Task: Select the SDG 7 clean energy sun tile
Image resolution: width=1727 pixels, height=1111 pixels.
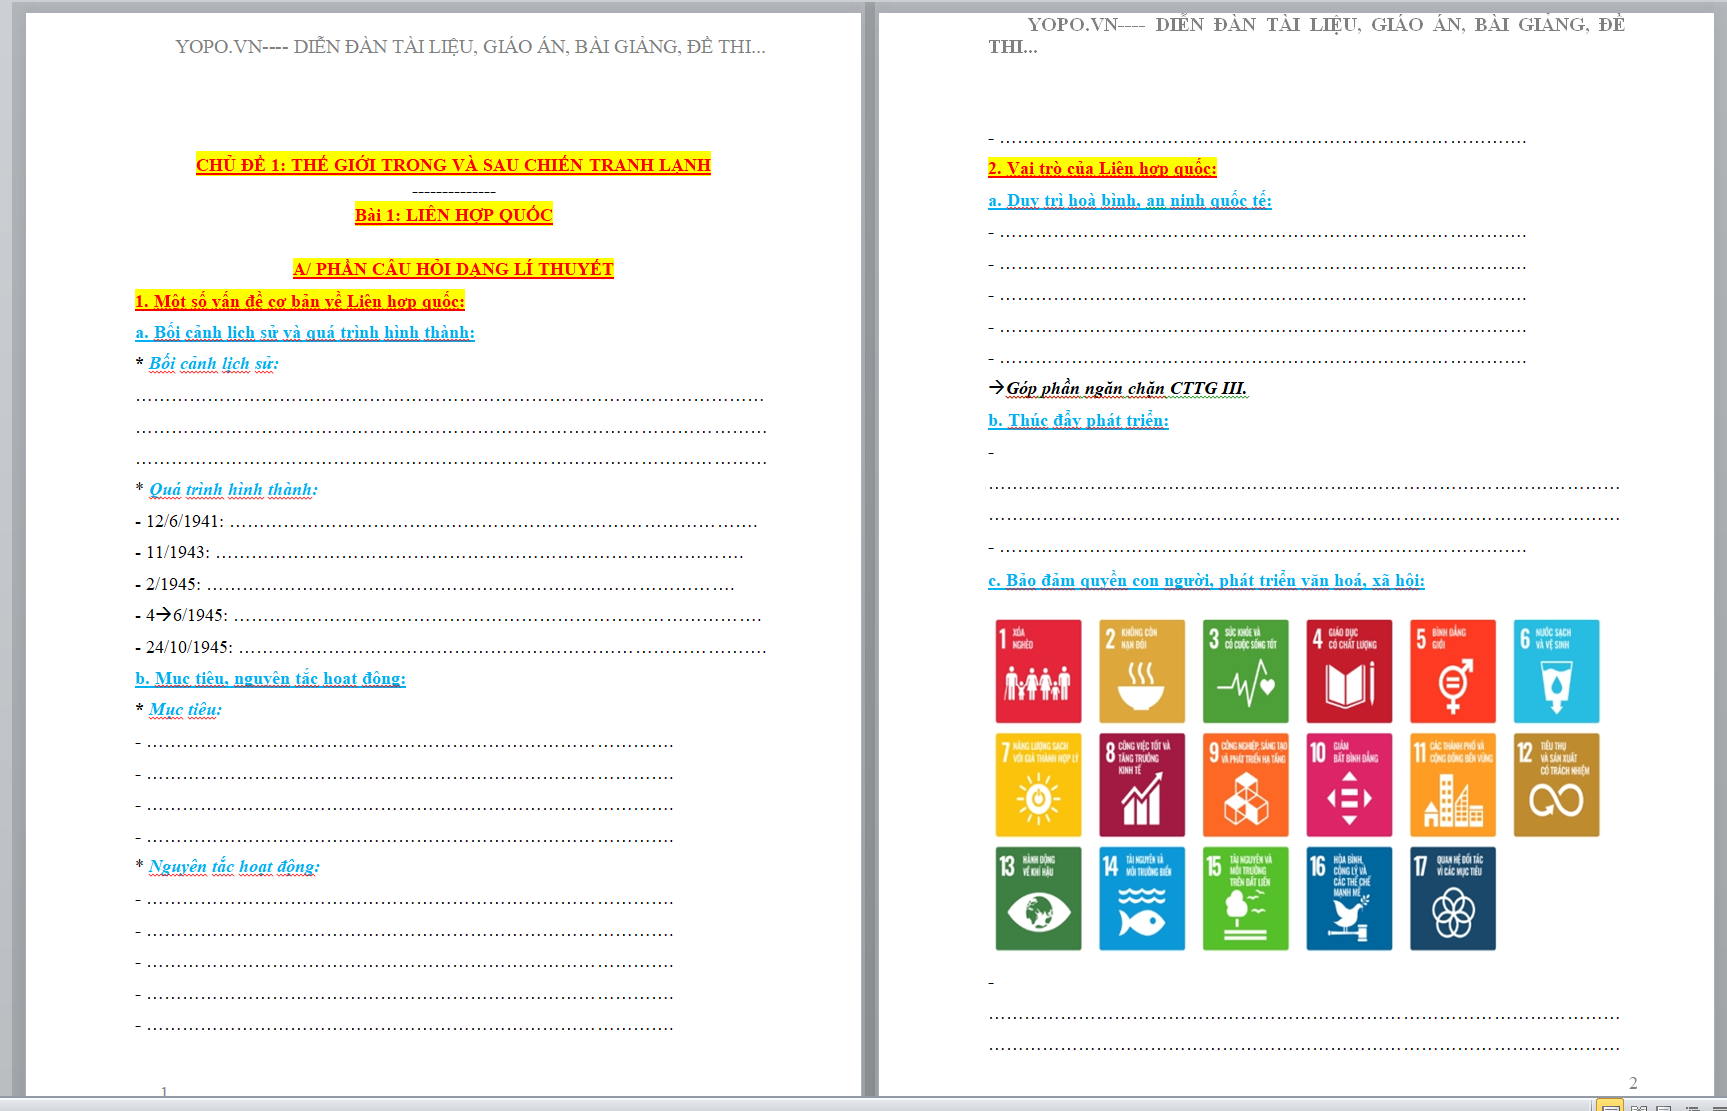Action: 1038,785
